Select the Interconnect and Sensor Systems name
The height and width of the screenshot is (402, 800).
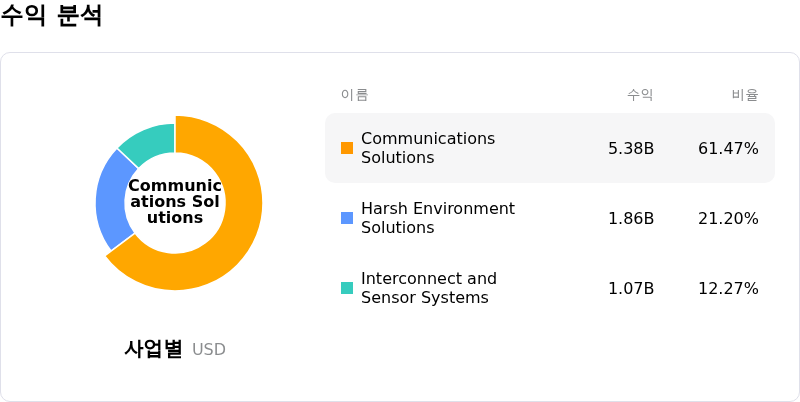coord(429,288)
